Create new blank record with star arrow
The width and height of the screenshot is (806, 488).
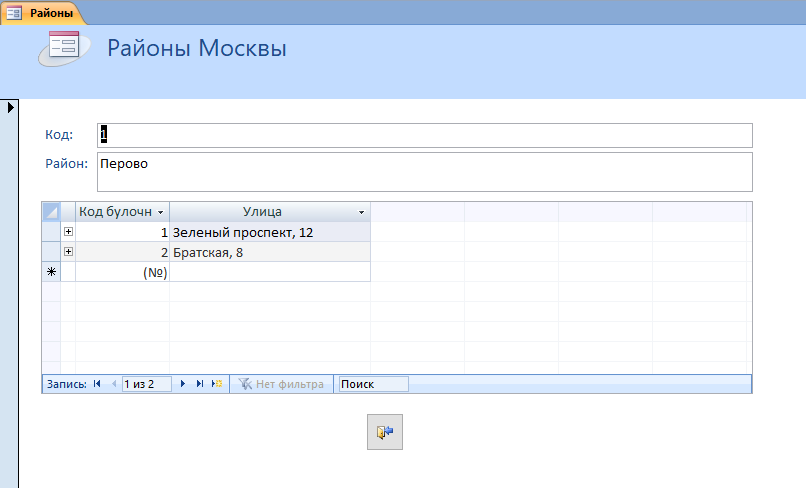click(x=217, y=384)
